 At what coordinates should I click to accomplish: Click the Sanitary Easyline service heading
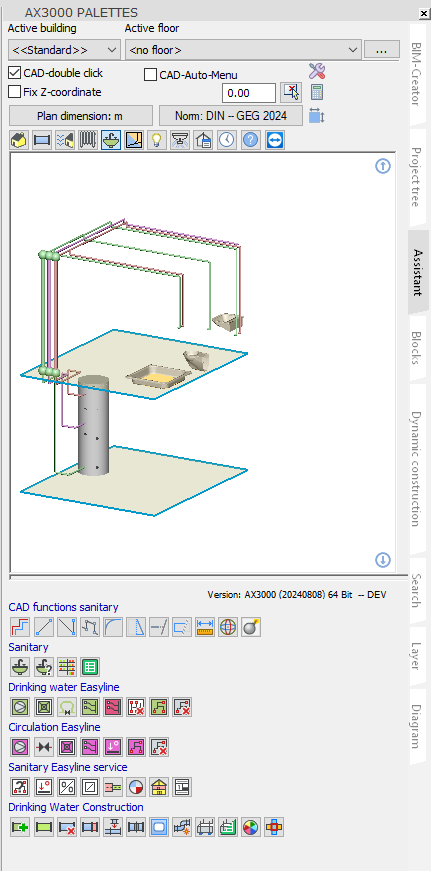coord(68,767)
